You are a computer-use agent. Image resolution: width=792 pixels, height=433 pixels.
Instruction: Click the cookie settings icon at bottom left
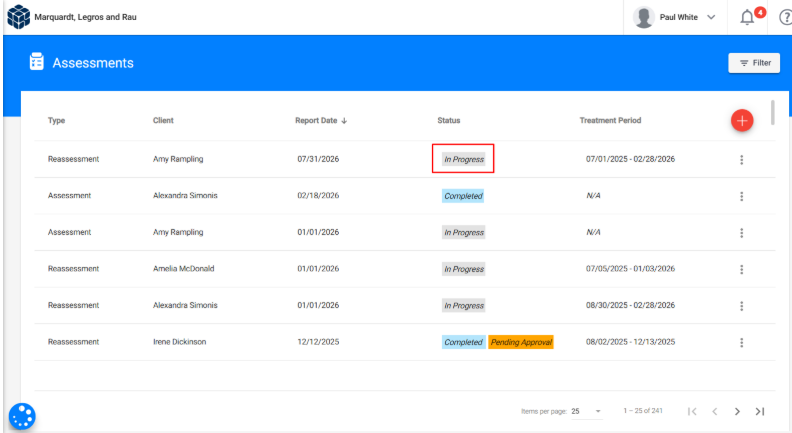tap(22, 416)
